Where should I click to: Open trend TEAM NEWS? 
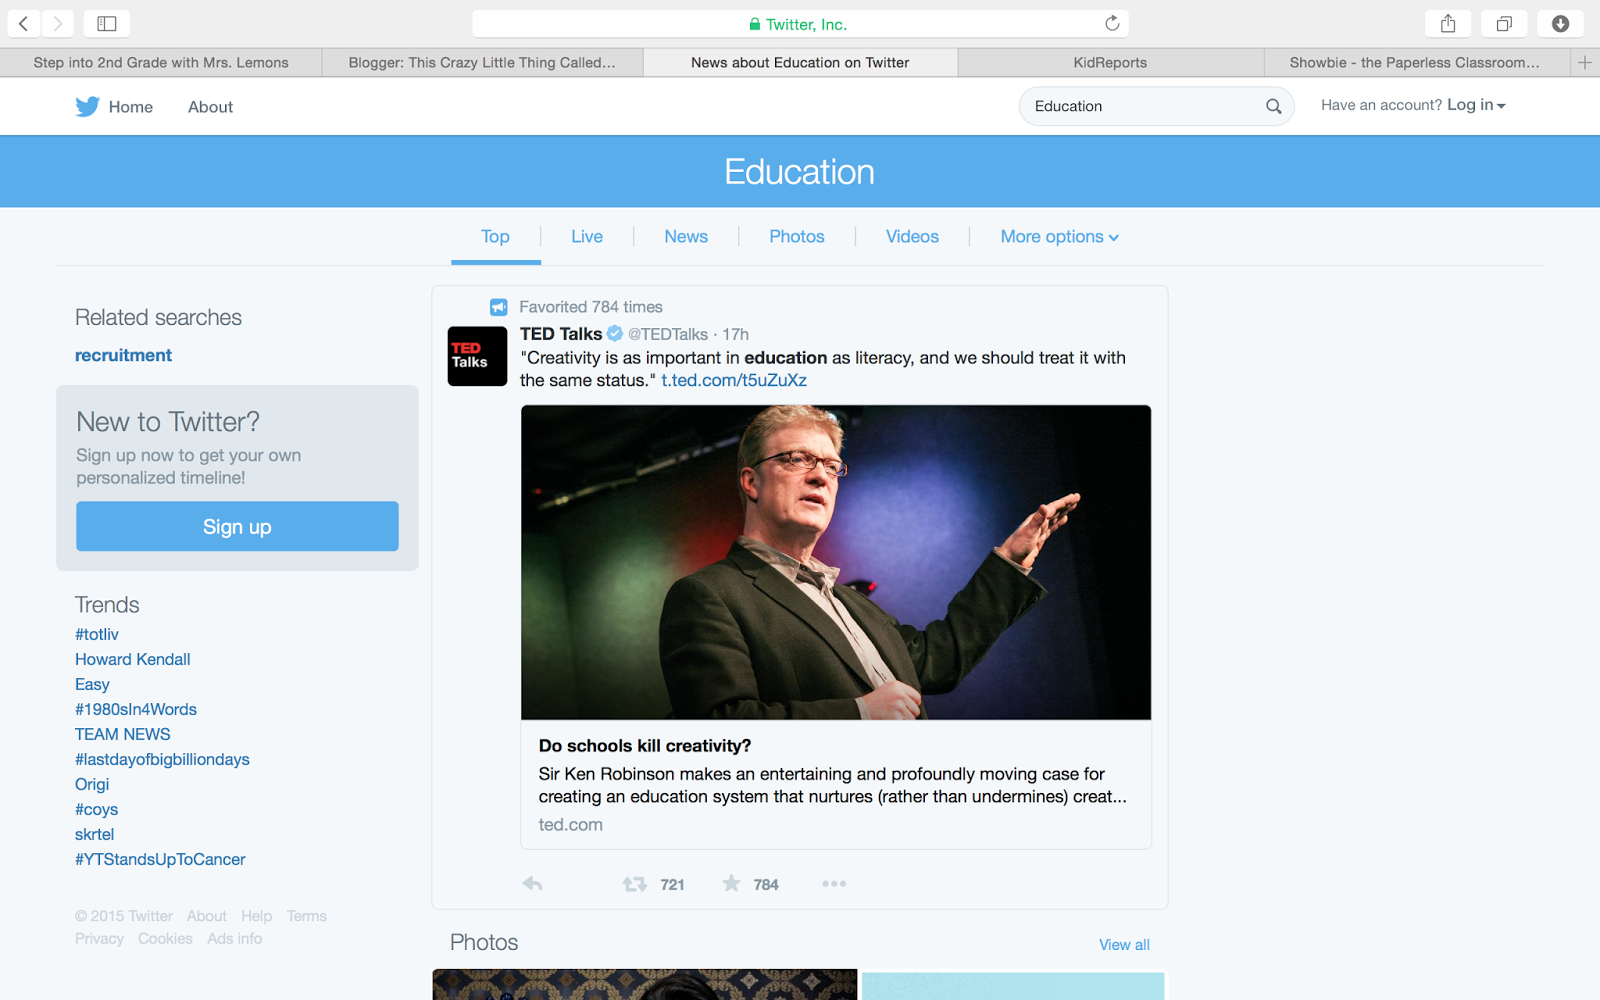[x=122, y=734]
